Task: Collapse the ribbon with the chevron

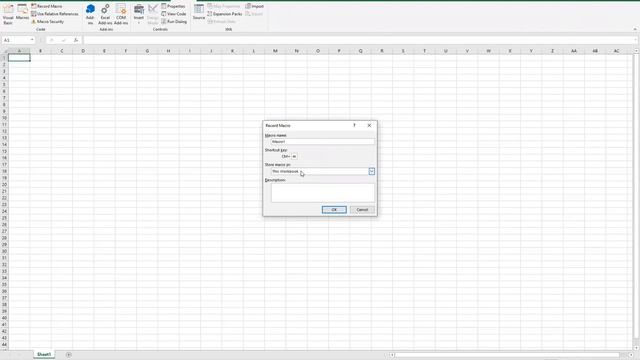Action: pos(635,29)
